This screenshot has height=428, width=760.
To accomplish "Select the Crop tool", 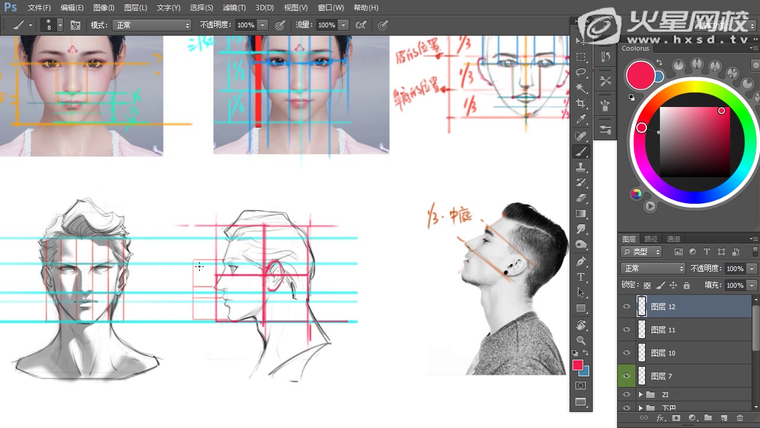I will click(x=580, y=103).
